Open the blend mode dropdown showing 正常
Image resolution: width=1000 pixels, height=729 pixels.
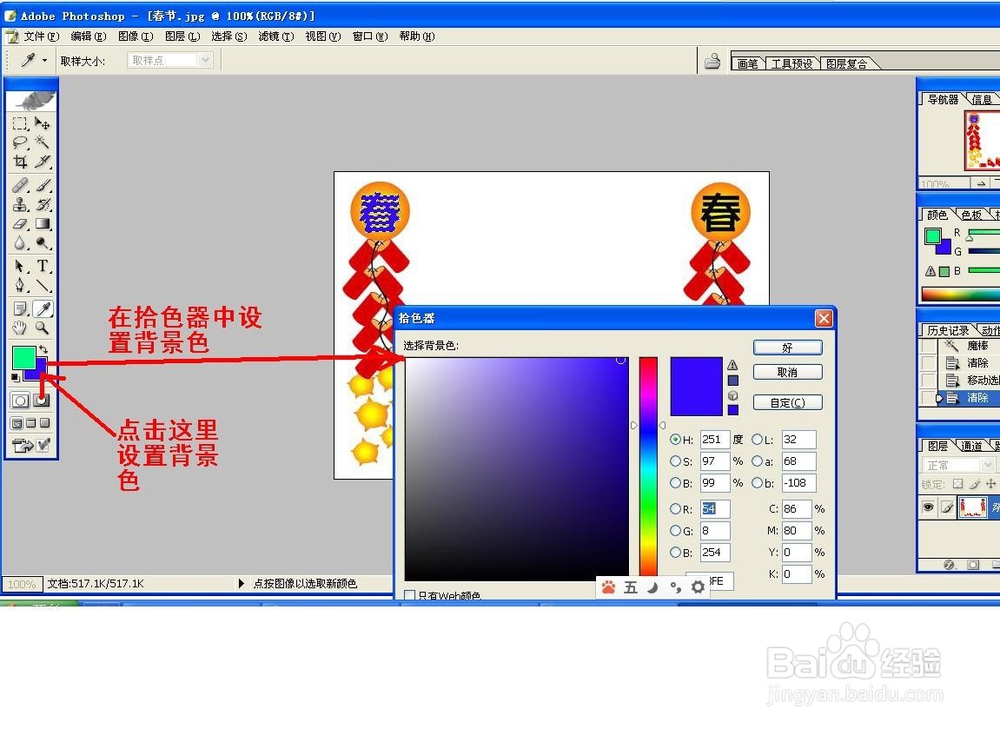957,465
